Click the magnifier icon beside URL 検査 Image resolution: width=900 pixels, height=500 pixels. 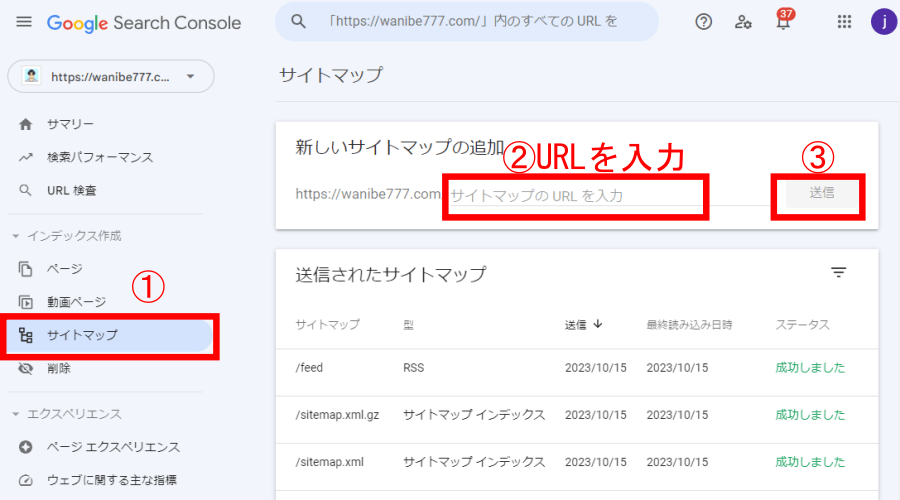coord(25,191)
